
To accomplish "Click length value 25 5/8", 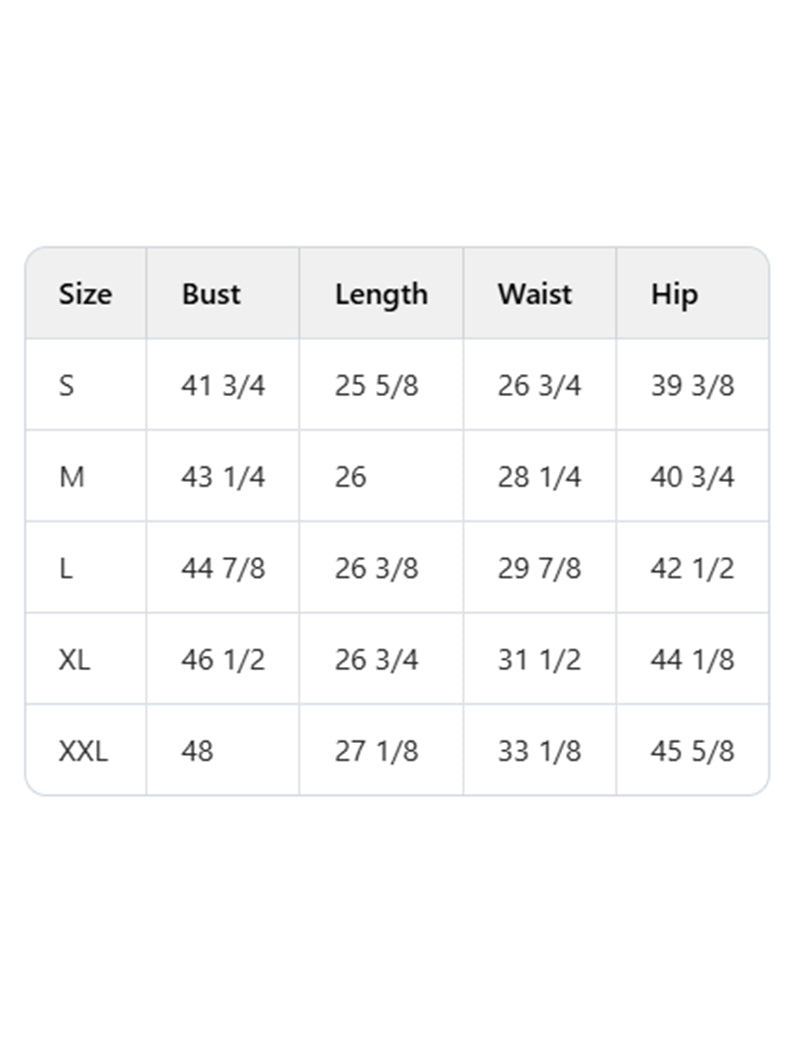I will point(376,385).
